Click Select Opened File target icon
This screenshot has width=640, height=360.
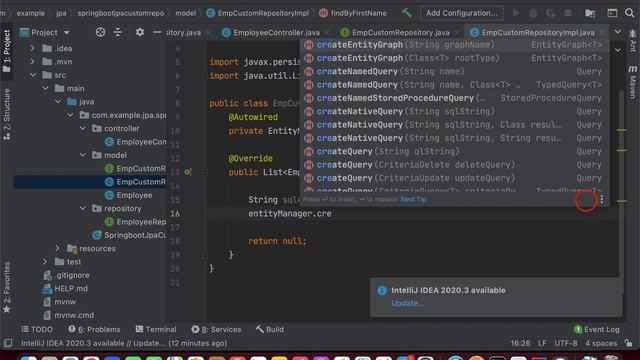[100, 32]
